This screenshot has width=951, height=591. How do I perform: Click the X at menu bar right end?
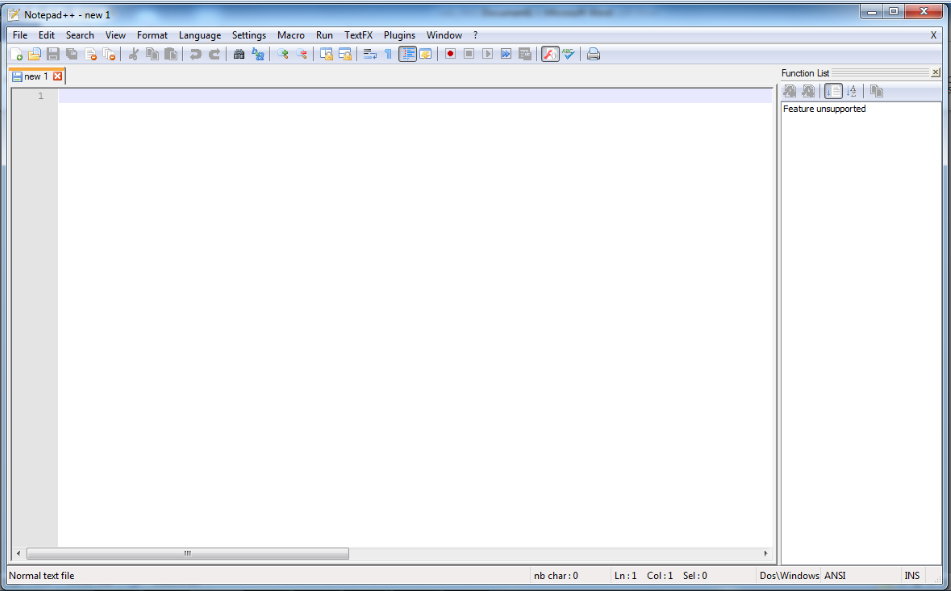click(933, 35)
